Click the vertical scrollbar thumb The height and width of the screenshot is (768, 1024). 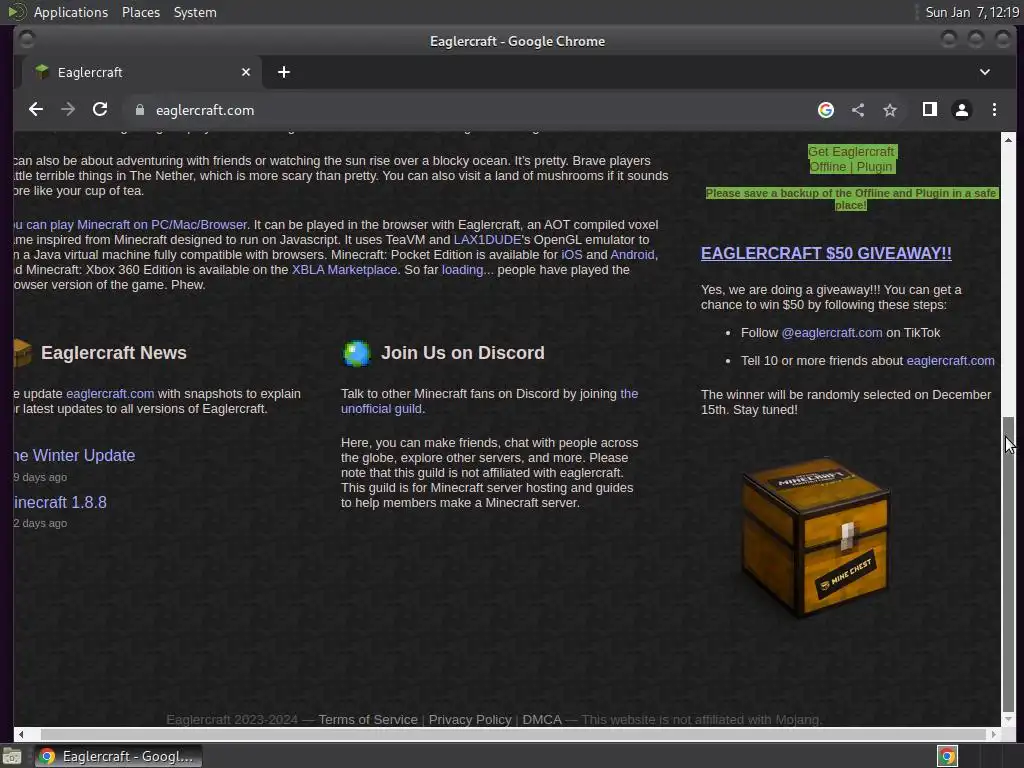point(1008,564)
